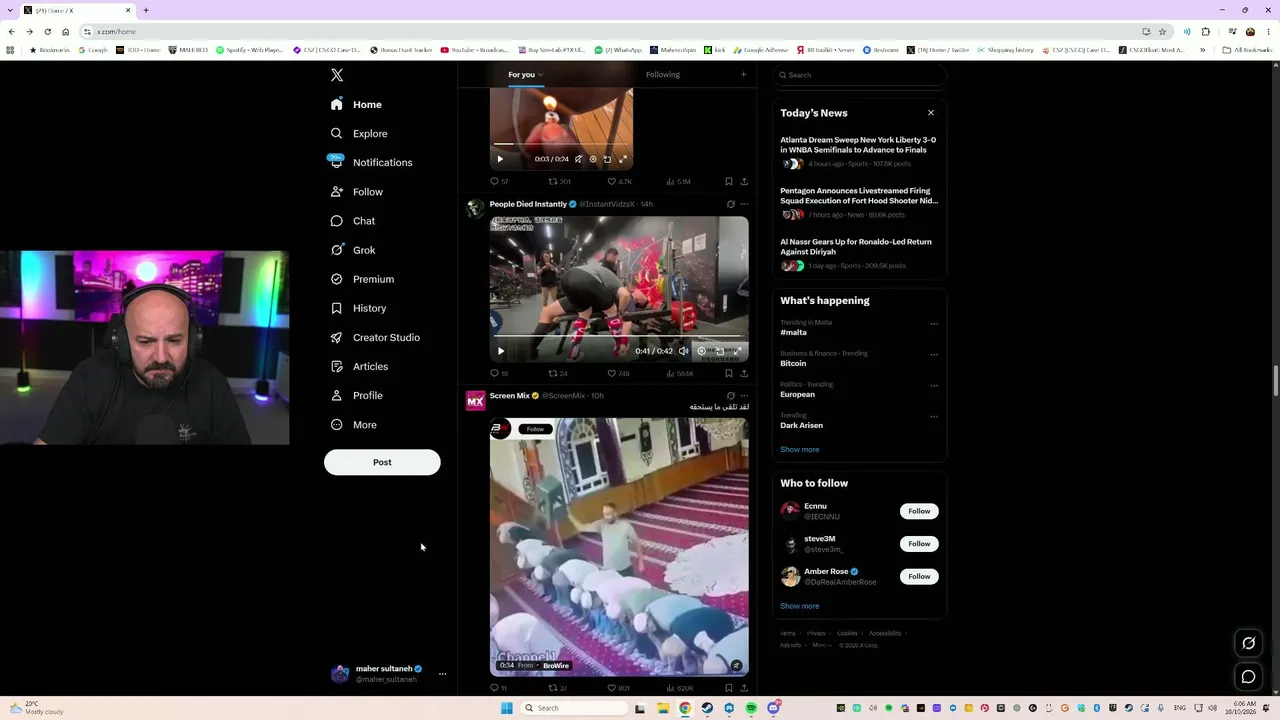This screenshot has width=1280, height=720.
Task: Open the Atlanta Dream Sweep New York Liberty news
Action: [858, 145]
